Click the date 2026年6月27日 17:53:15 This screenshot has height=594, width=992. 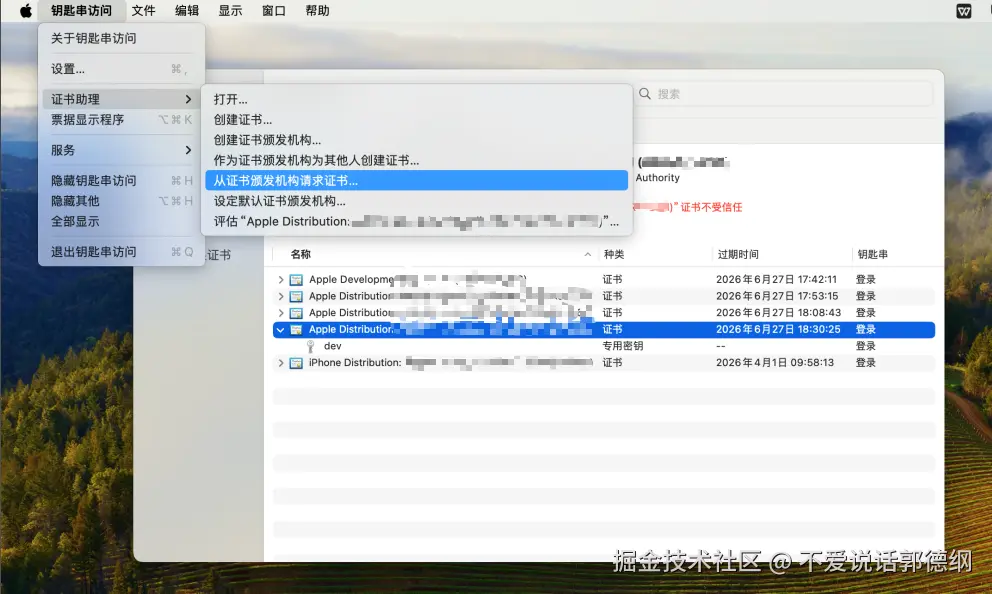[777, 296]
